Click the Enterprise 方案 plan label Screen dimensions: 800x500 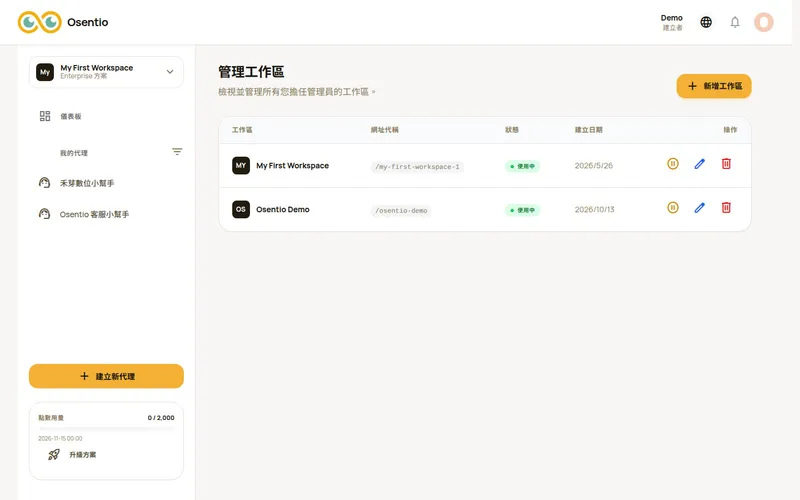(84, 76)
